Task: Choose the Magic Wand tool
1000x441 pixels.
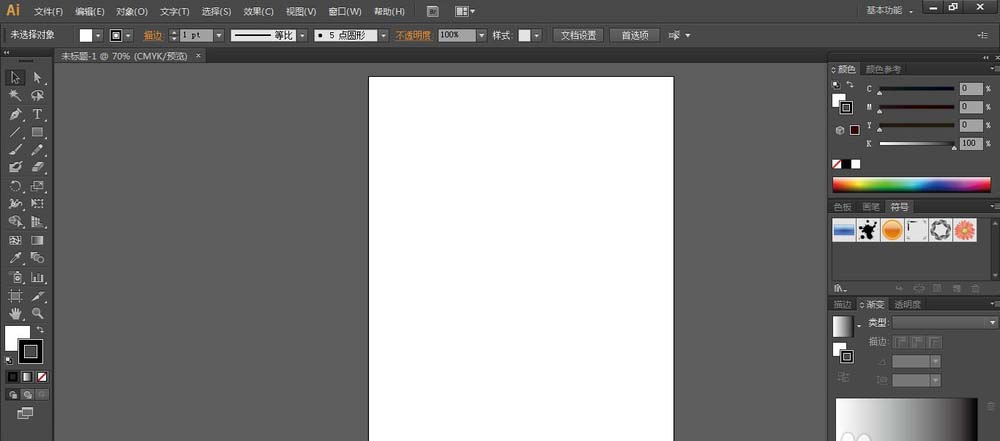Action: click(16, 96)
